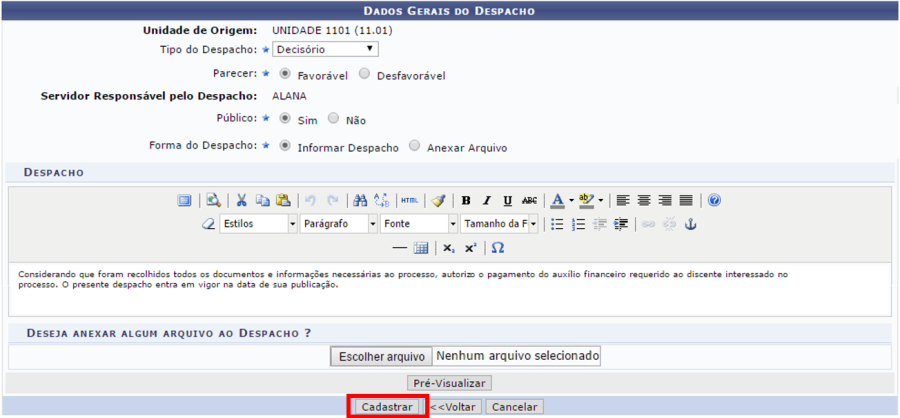
Task: Click the insert table icon
Action: click(x=421, y=247)
